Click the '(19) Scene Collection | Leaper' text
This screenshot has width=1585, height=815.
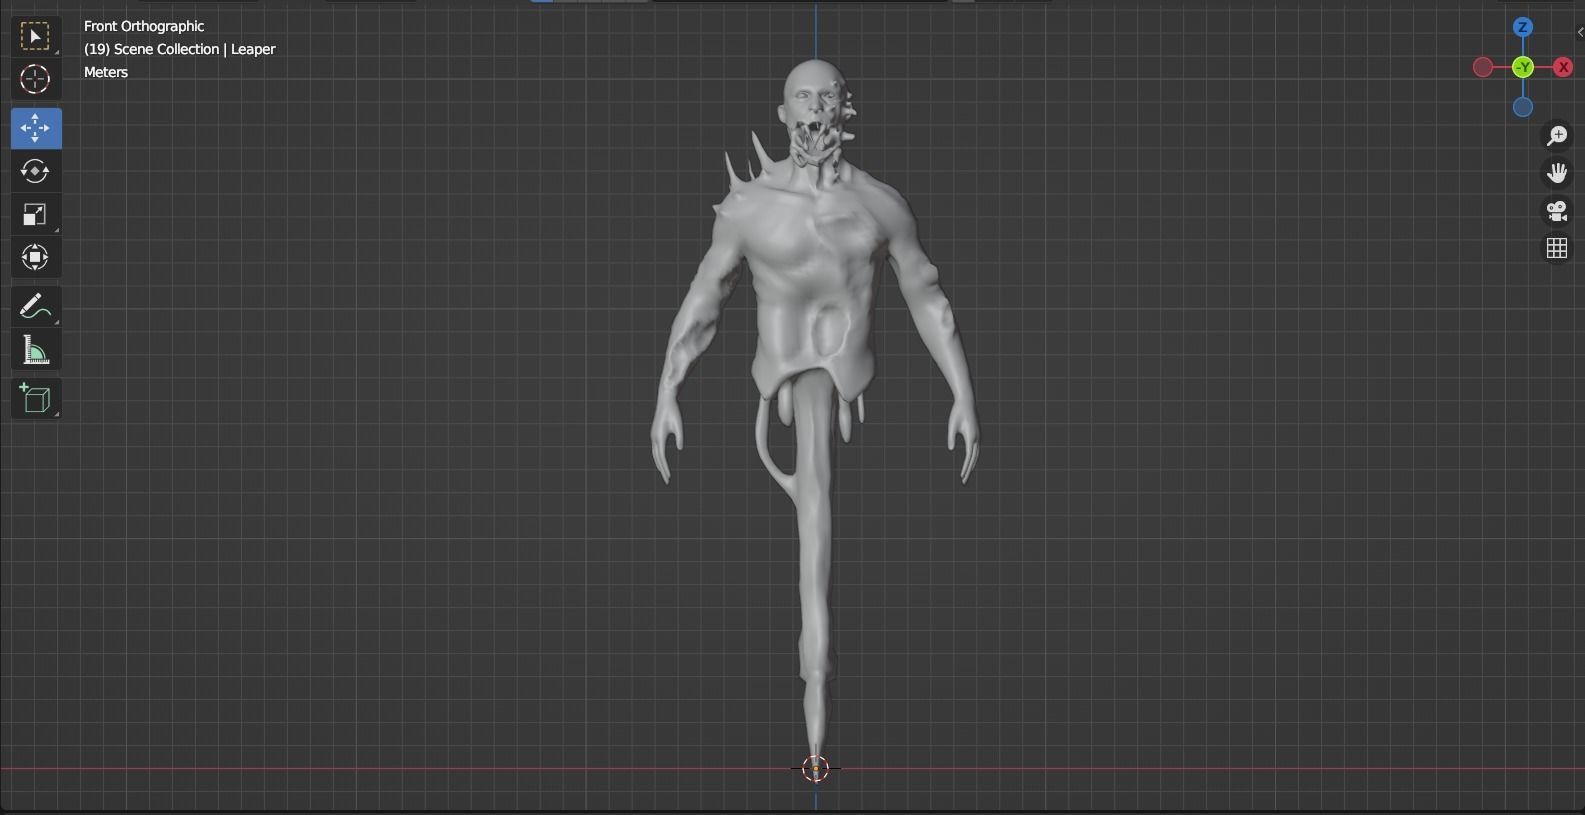point(180,49)
